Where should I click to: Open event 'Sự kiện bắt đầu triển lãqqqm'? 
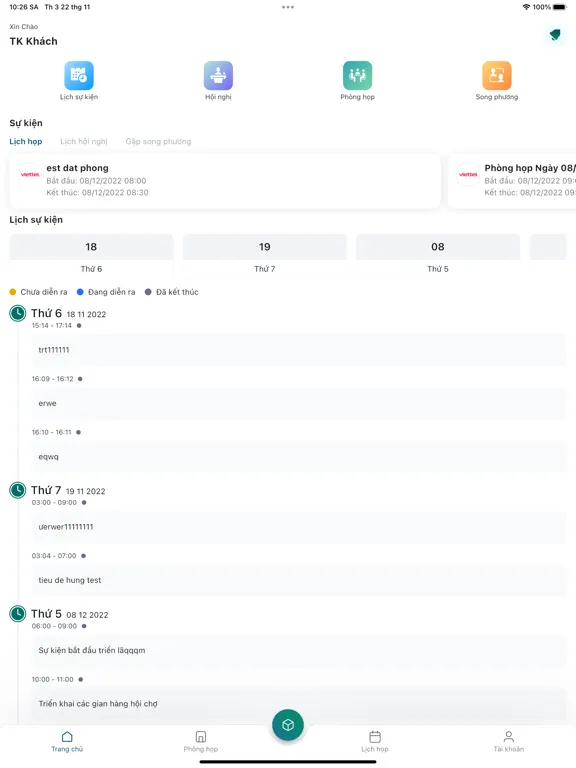pos(299,650)
